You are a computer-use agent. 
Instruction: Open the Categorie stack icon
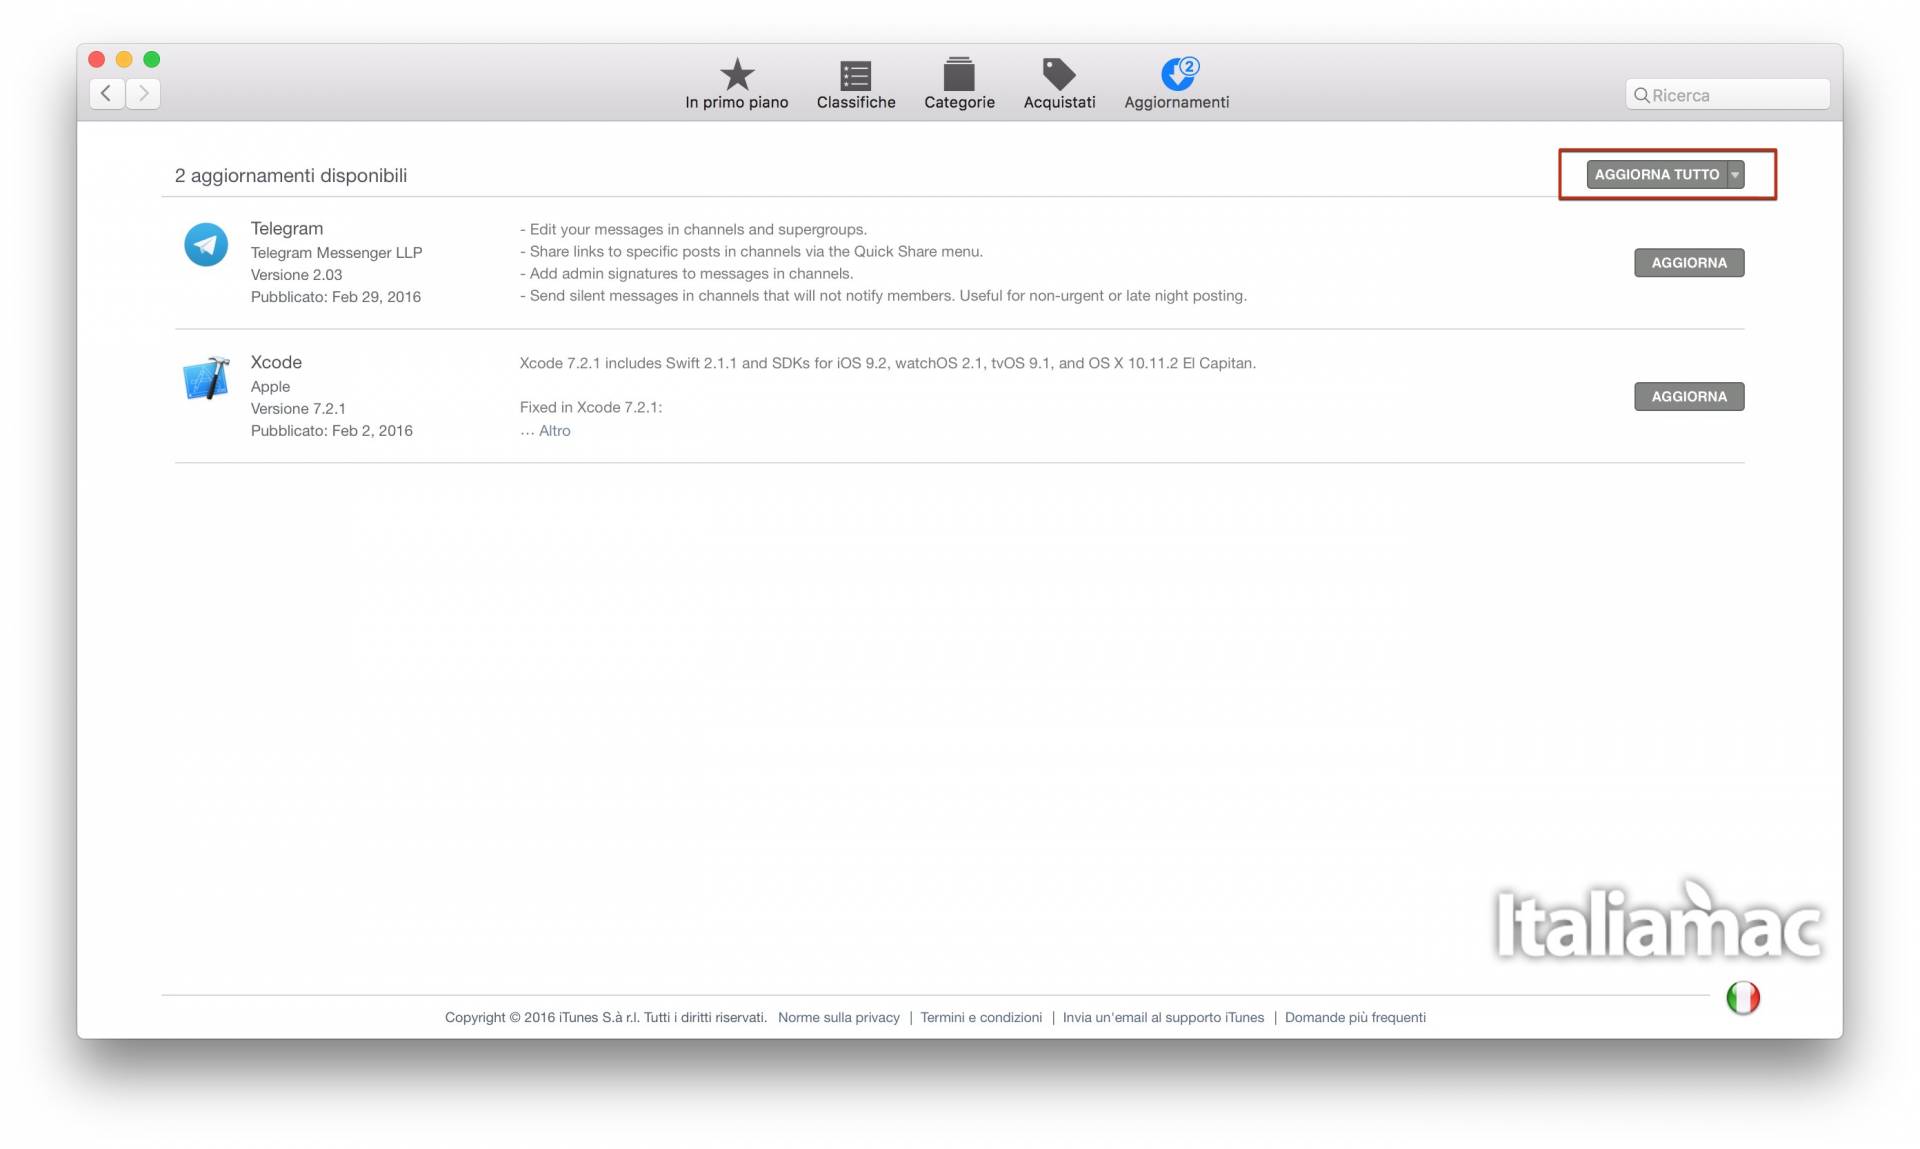point(959,74)
